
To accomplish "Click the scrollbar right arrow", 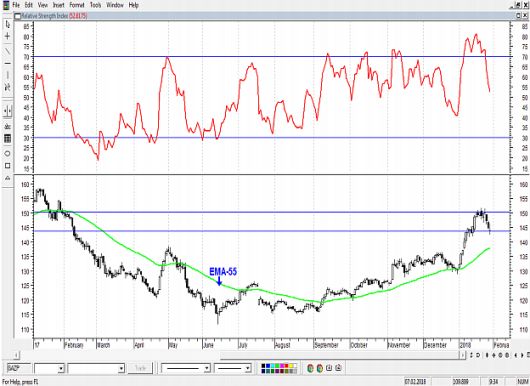I will [463, 355].
